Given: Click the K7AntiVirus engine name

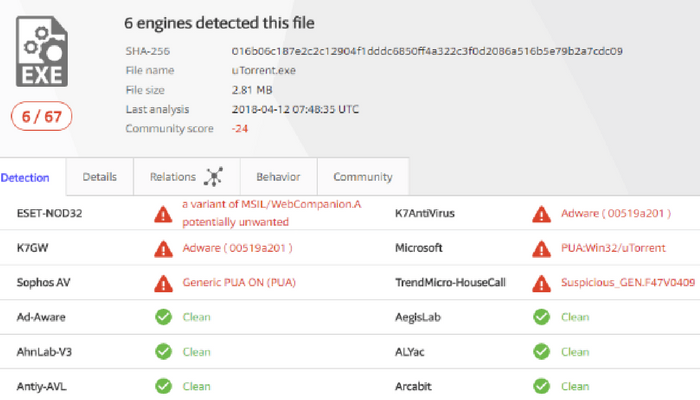Looking at the screenshot, I should [425, 213].
